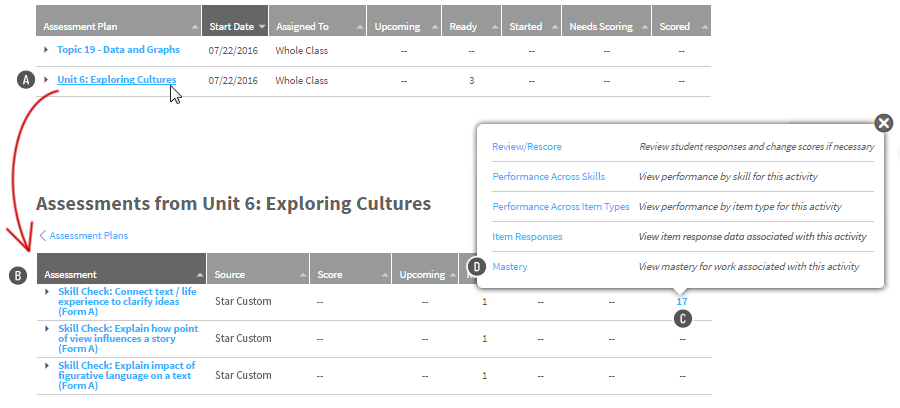Go back to Assessment Plans
This screenshot has height=408, width=900.
[x=84, y=235]
